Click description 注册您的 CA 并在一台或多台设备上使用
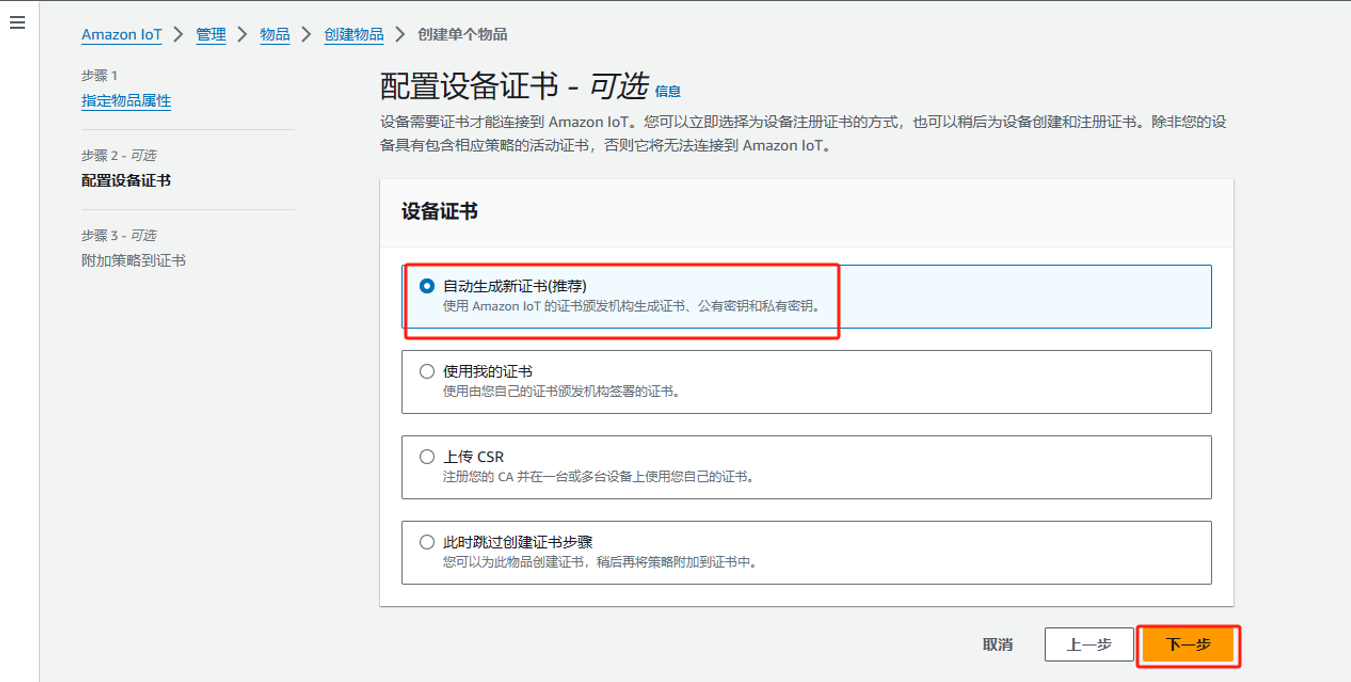Viewport: 1351px width, 682px height. (598, 477)
